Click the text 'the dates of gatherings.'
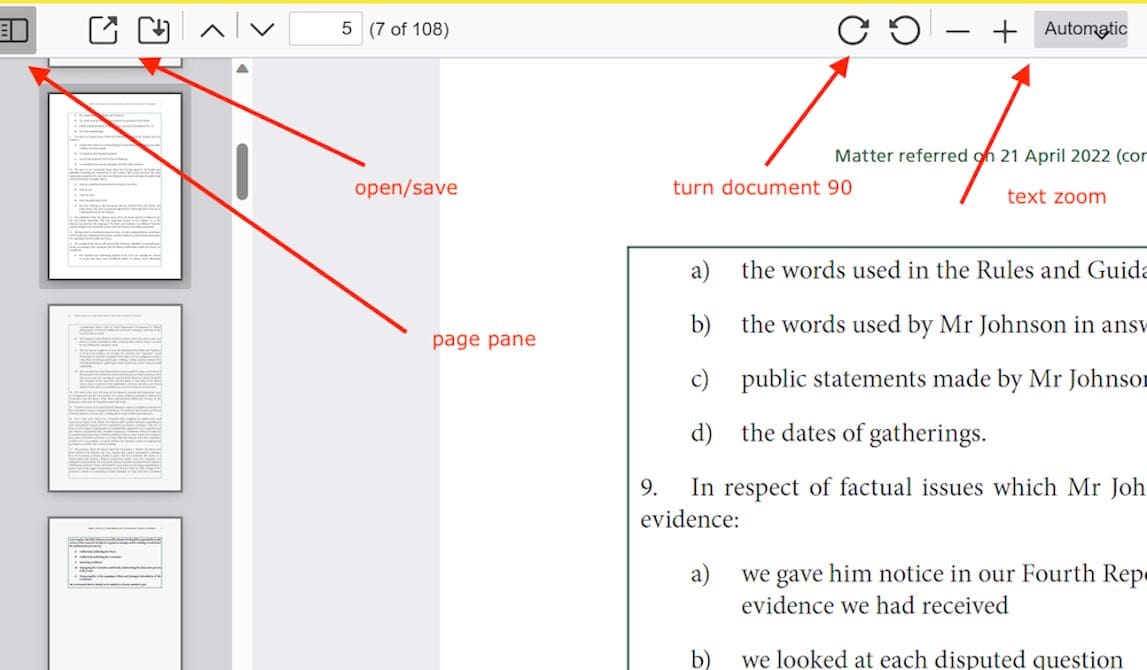Image resolution: width=1147 pixels, height=670 pixels. pos(863,433)
